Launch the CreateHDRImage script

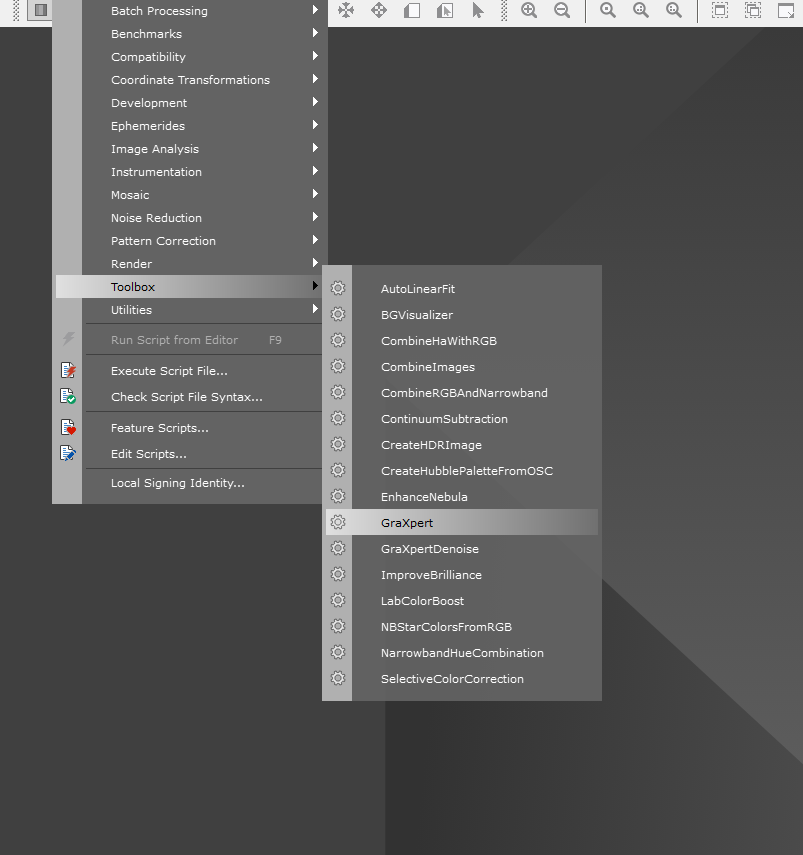point(462,445)
